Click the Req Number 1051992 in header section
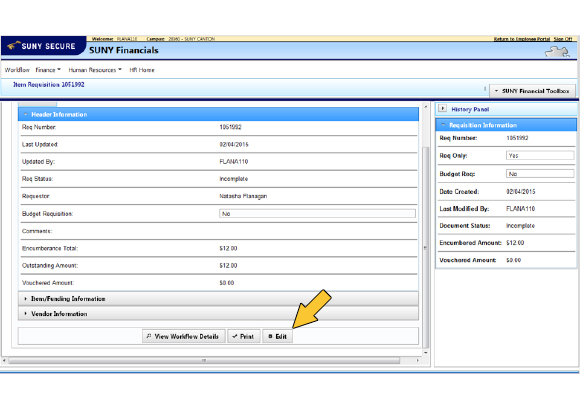 pos(230,127)
